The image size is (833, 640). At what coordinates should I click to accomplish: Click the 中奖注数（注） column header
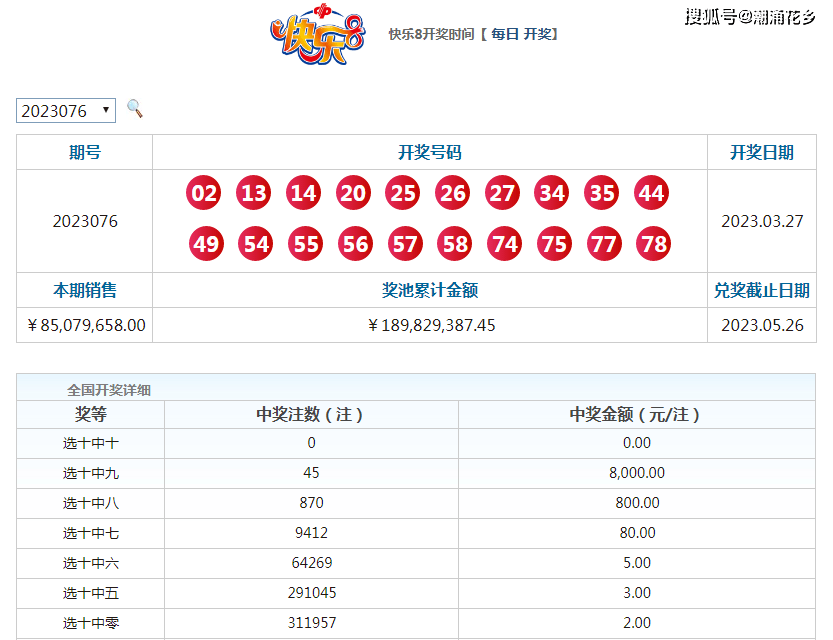[310, 414]
